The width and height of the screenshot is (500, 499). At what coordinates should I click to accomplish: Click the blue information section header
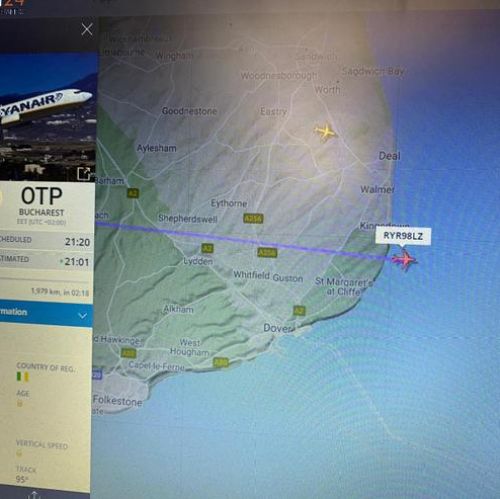point(46,314)
